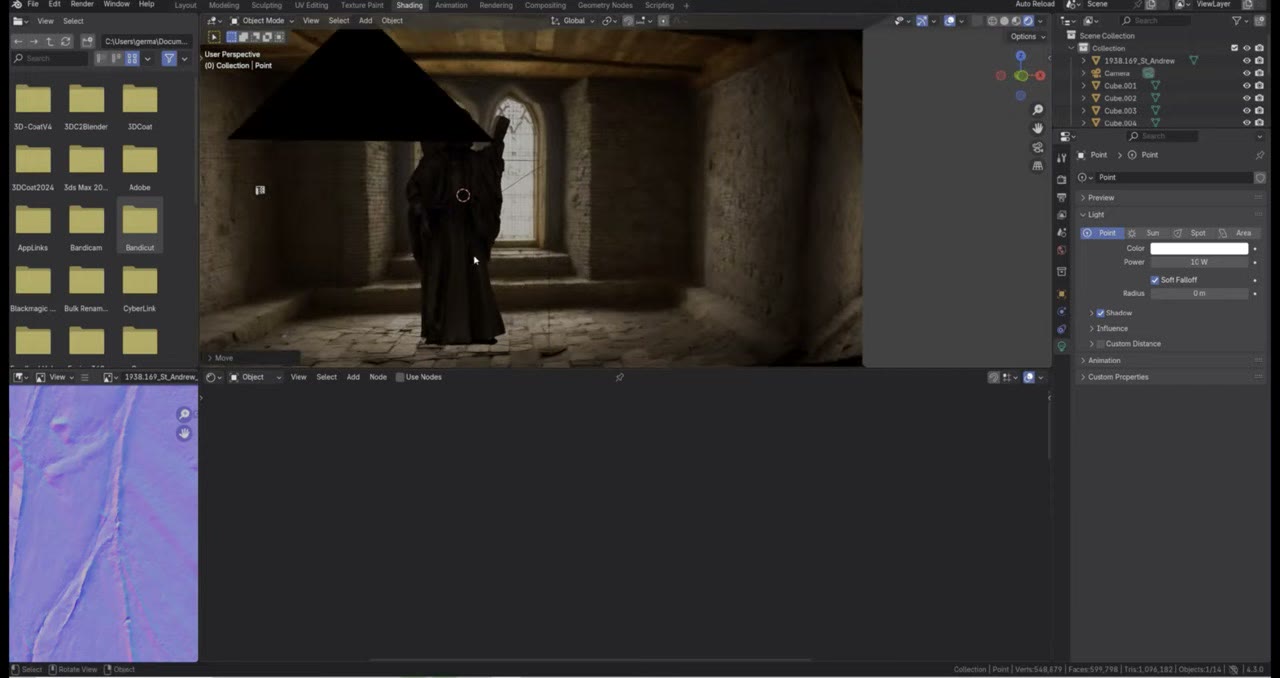Open the Physics properties tab
The image size is (1280, 678).
tap(1062, 311)
